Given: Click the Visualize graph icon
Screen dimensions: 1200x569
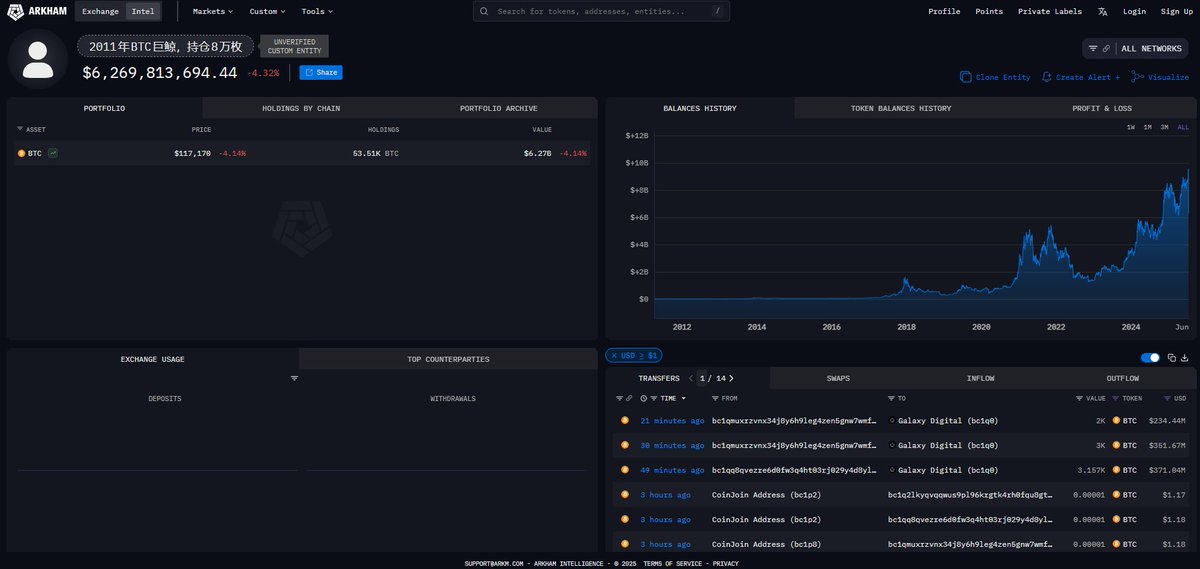Looking at the screenshot, I should click(x=1137, y=77).
